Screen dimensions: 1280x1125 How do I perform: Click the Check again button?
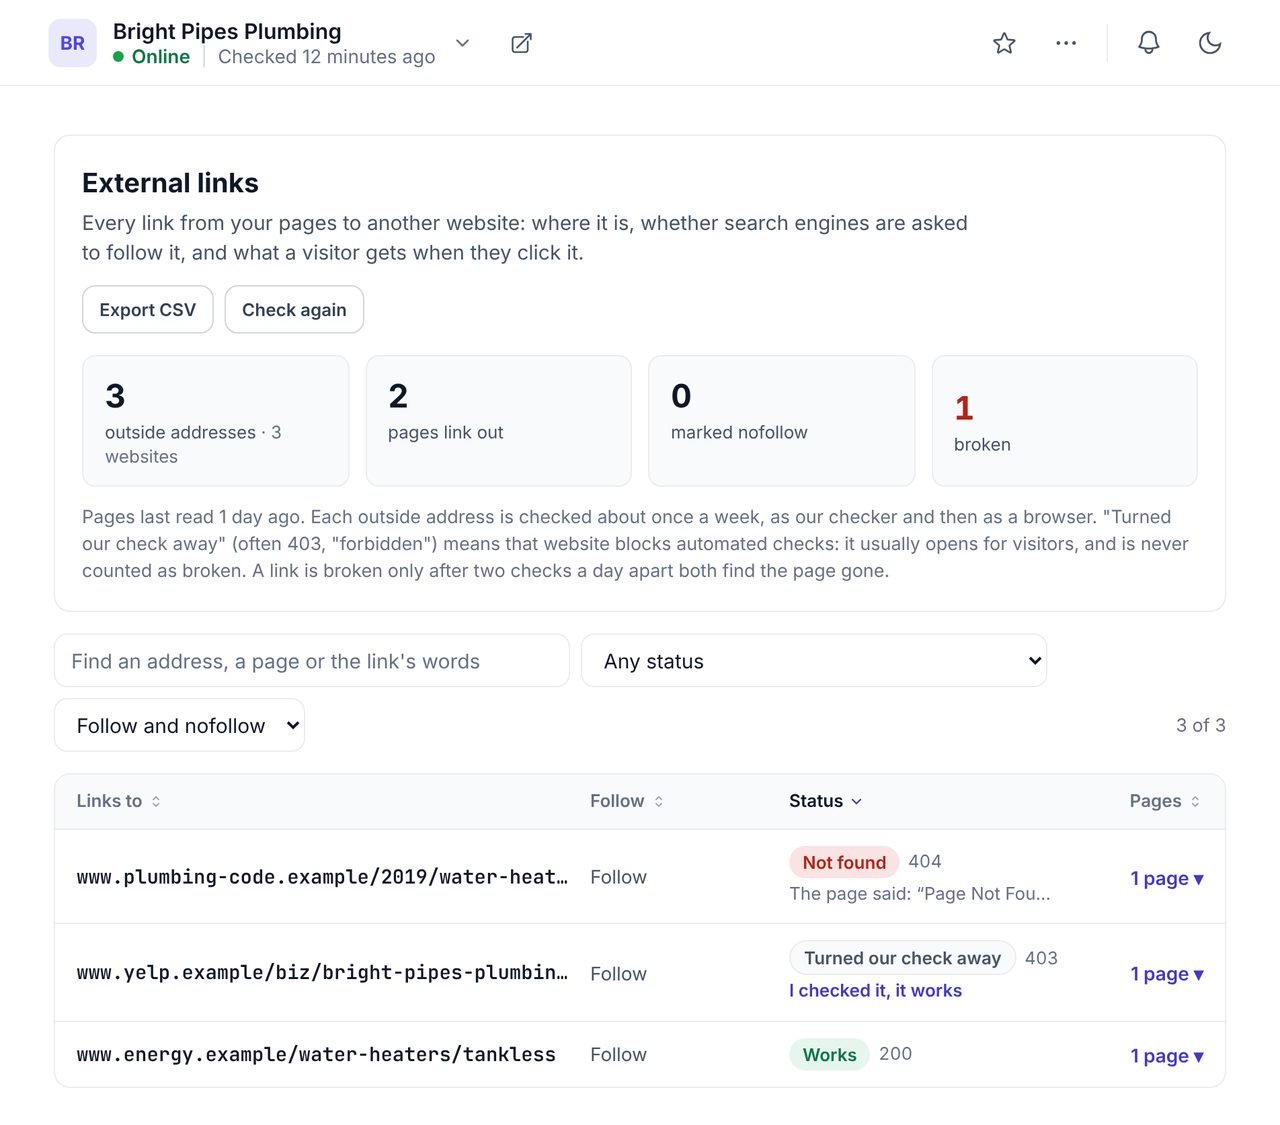coord(294,310)
